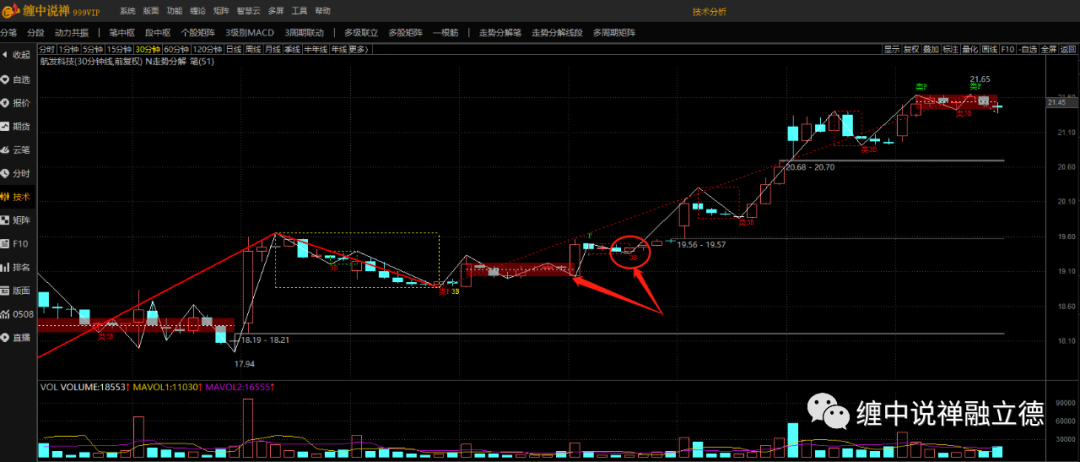Viewport: 1080px width, 462px height.
Task: Collapse the sidebar with 收起
Action: [x=17, y=55]
